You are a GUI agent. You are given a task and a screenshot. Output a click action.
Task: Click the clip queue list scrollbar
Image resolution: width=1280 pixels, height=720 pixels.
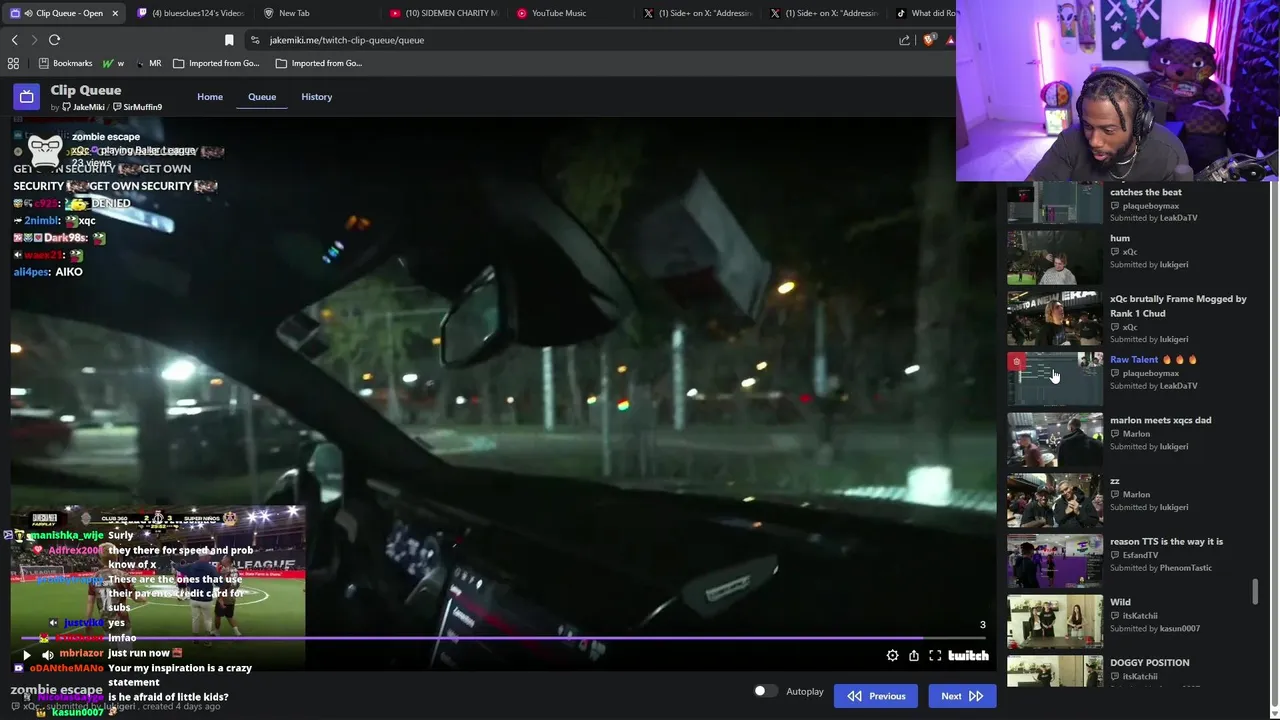[x=1255, y=591]
